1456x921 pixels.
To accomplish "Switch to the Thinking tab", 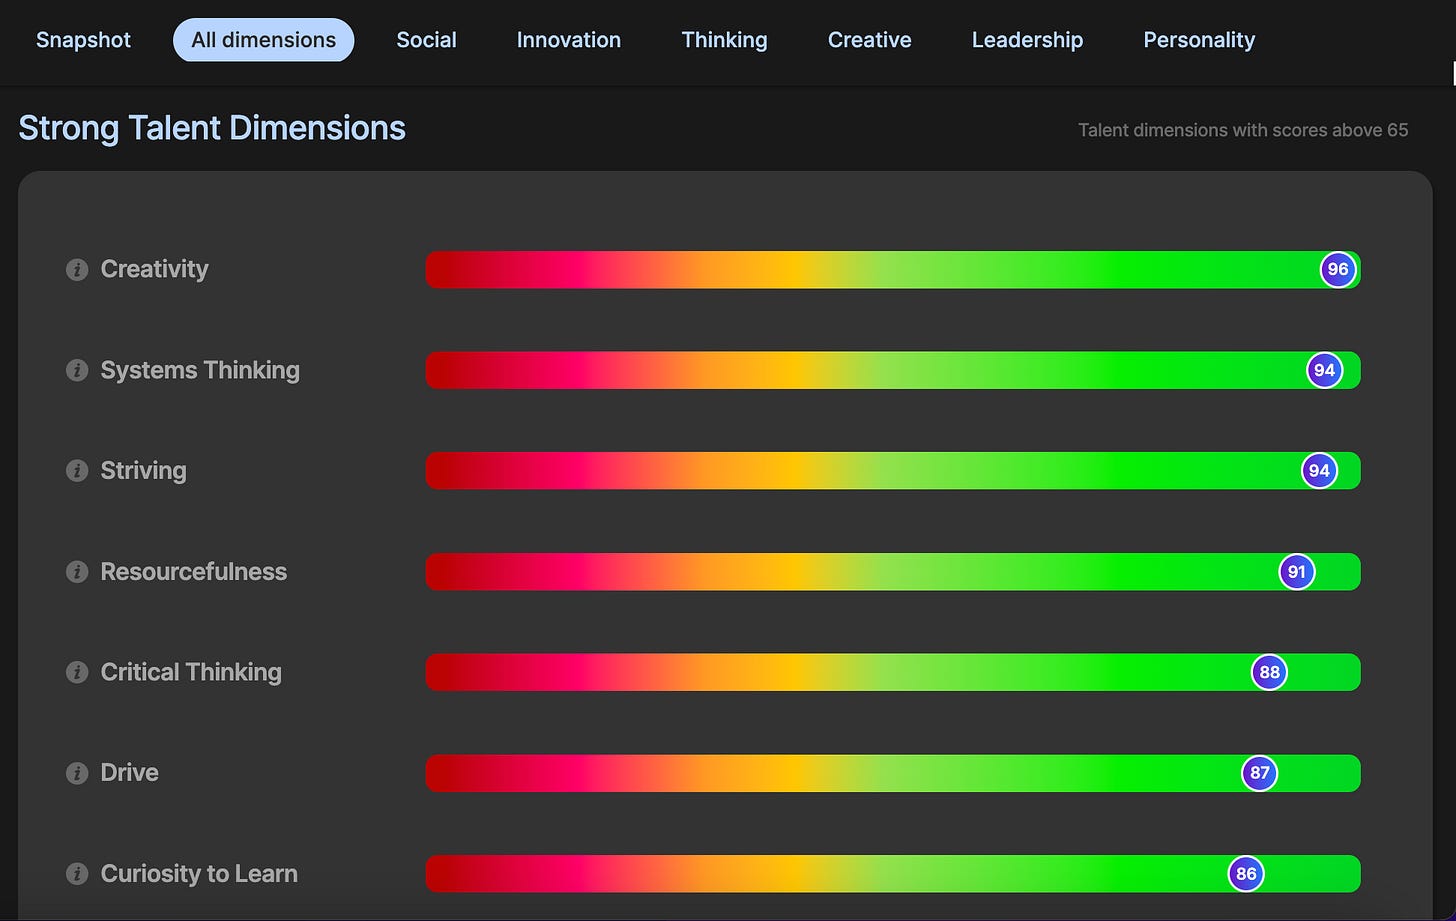I will 725,40.
